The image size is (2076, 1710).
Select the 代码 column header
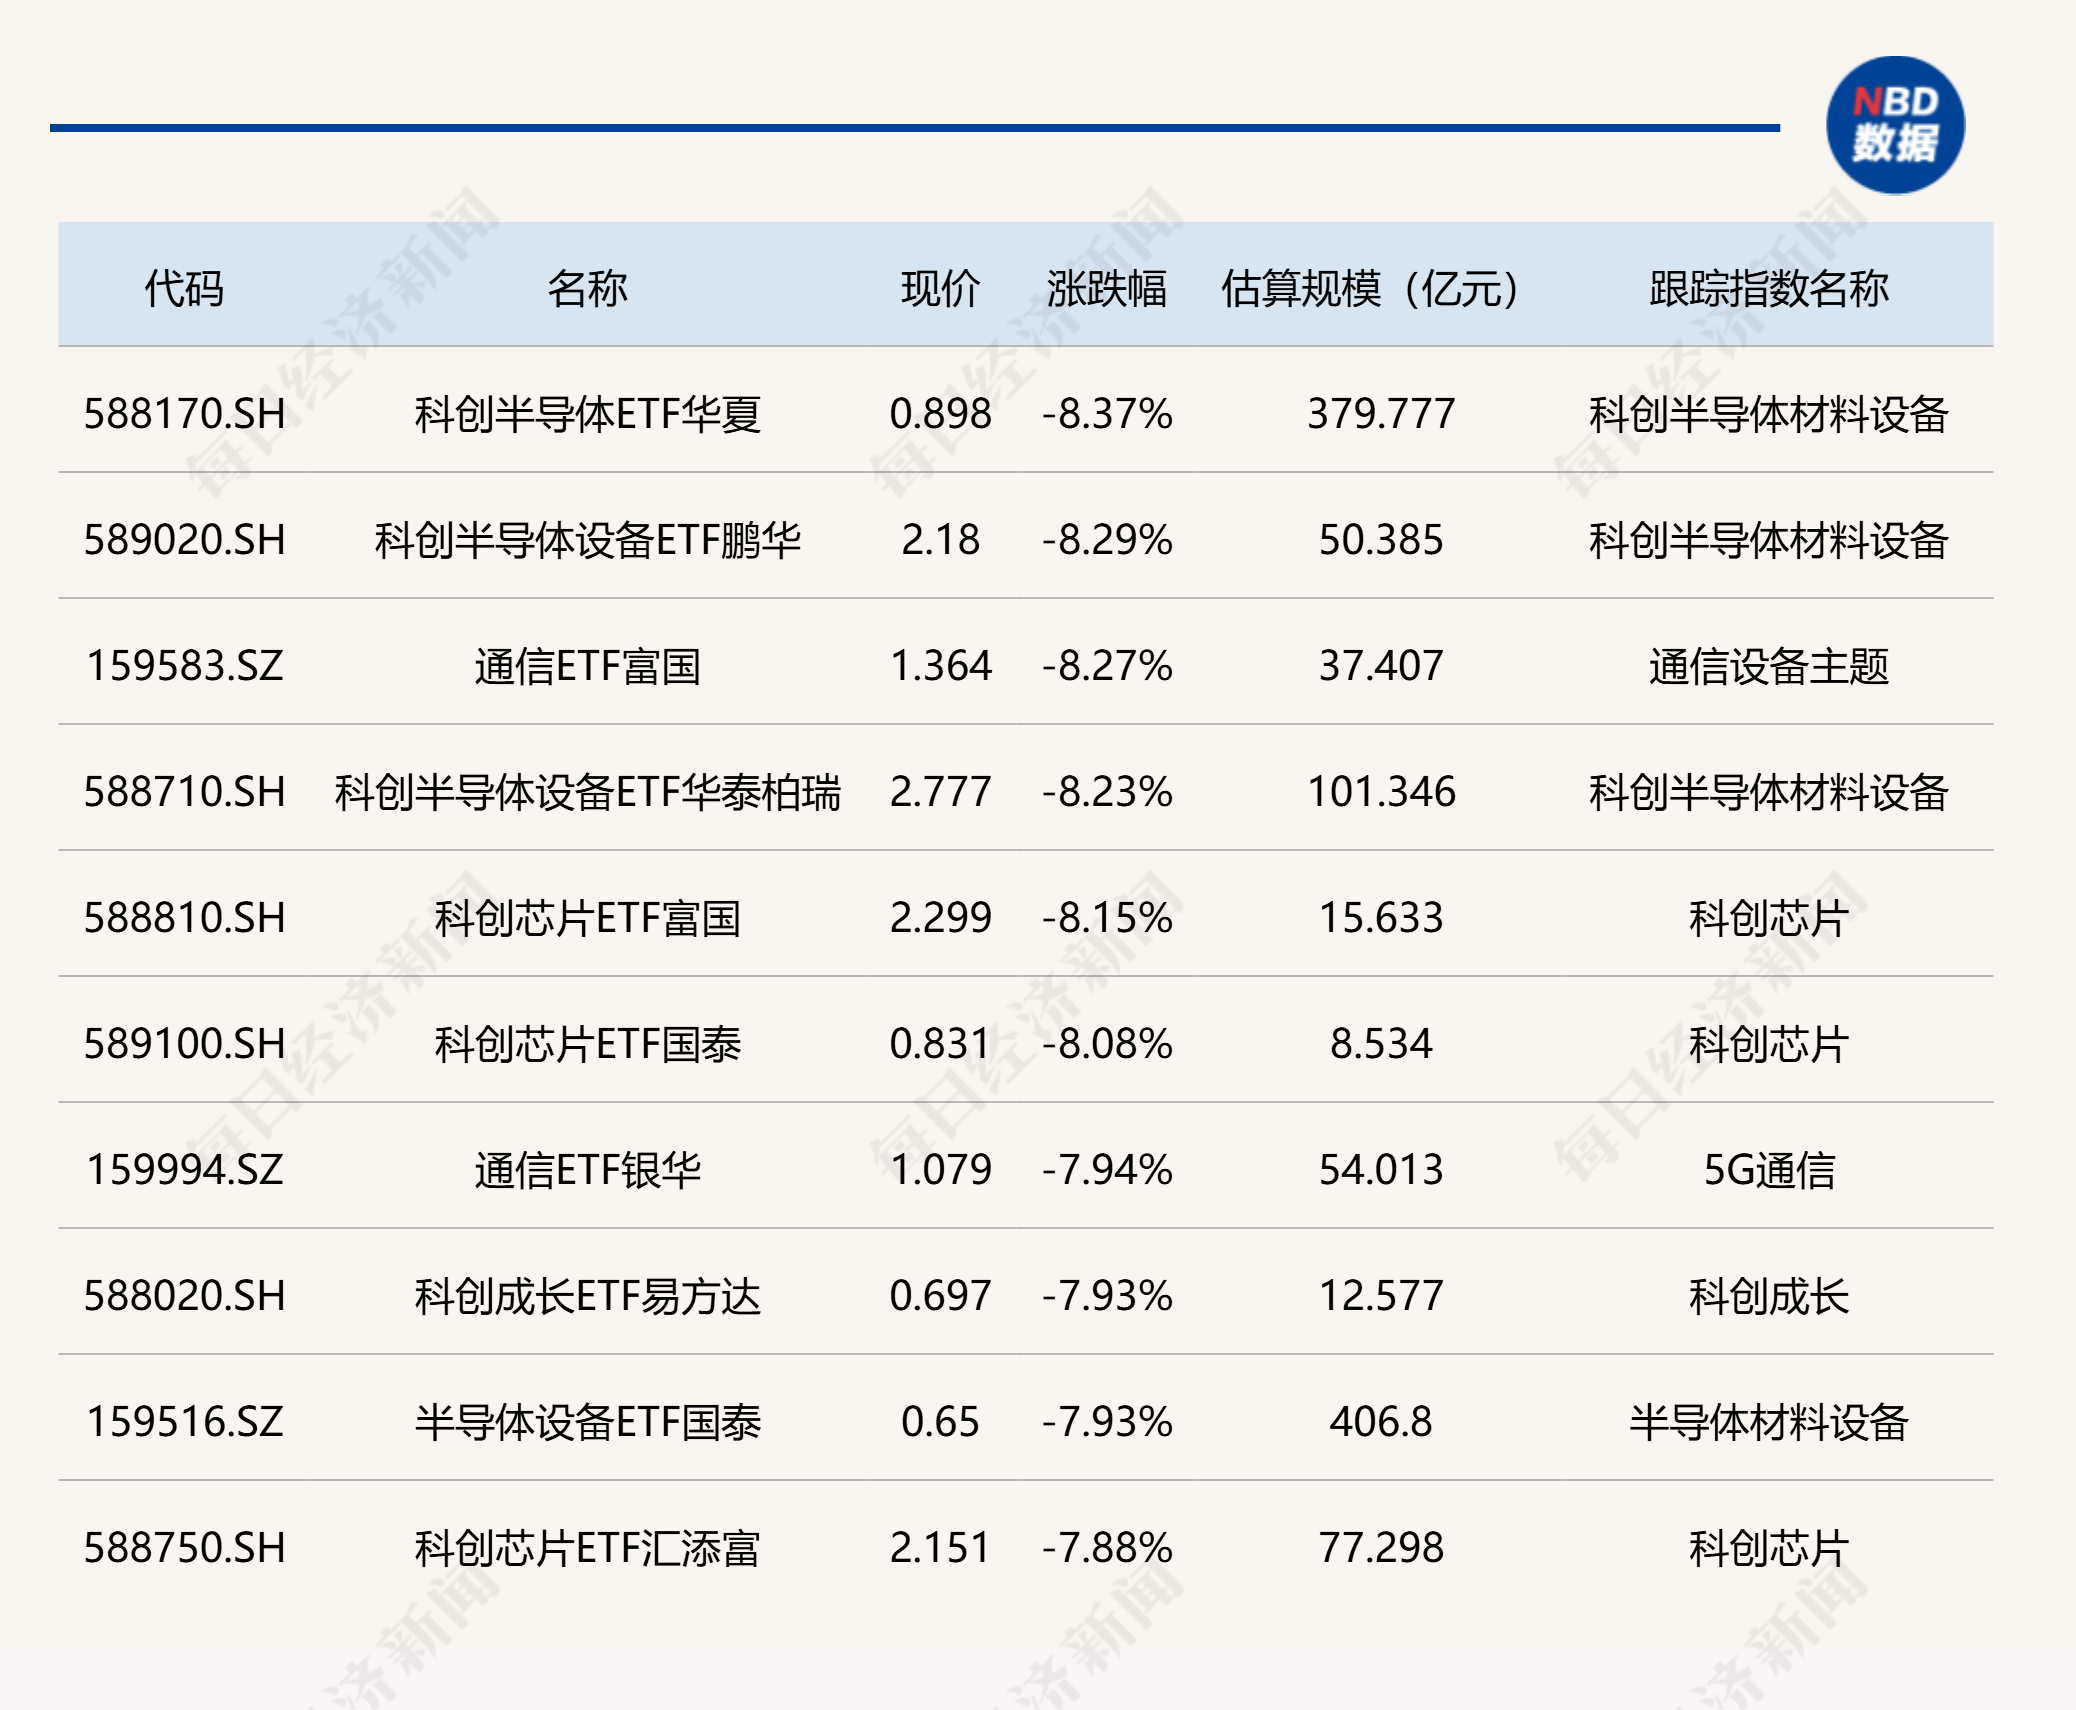tap(184, 289)
